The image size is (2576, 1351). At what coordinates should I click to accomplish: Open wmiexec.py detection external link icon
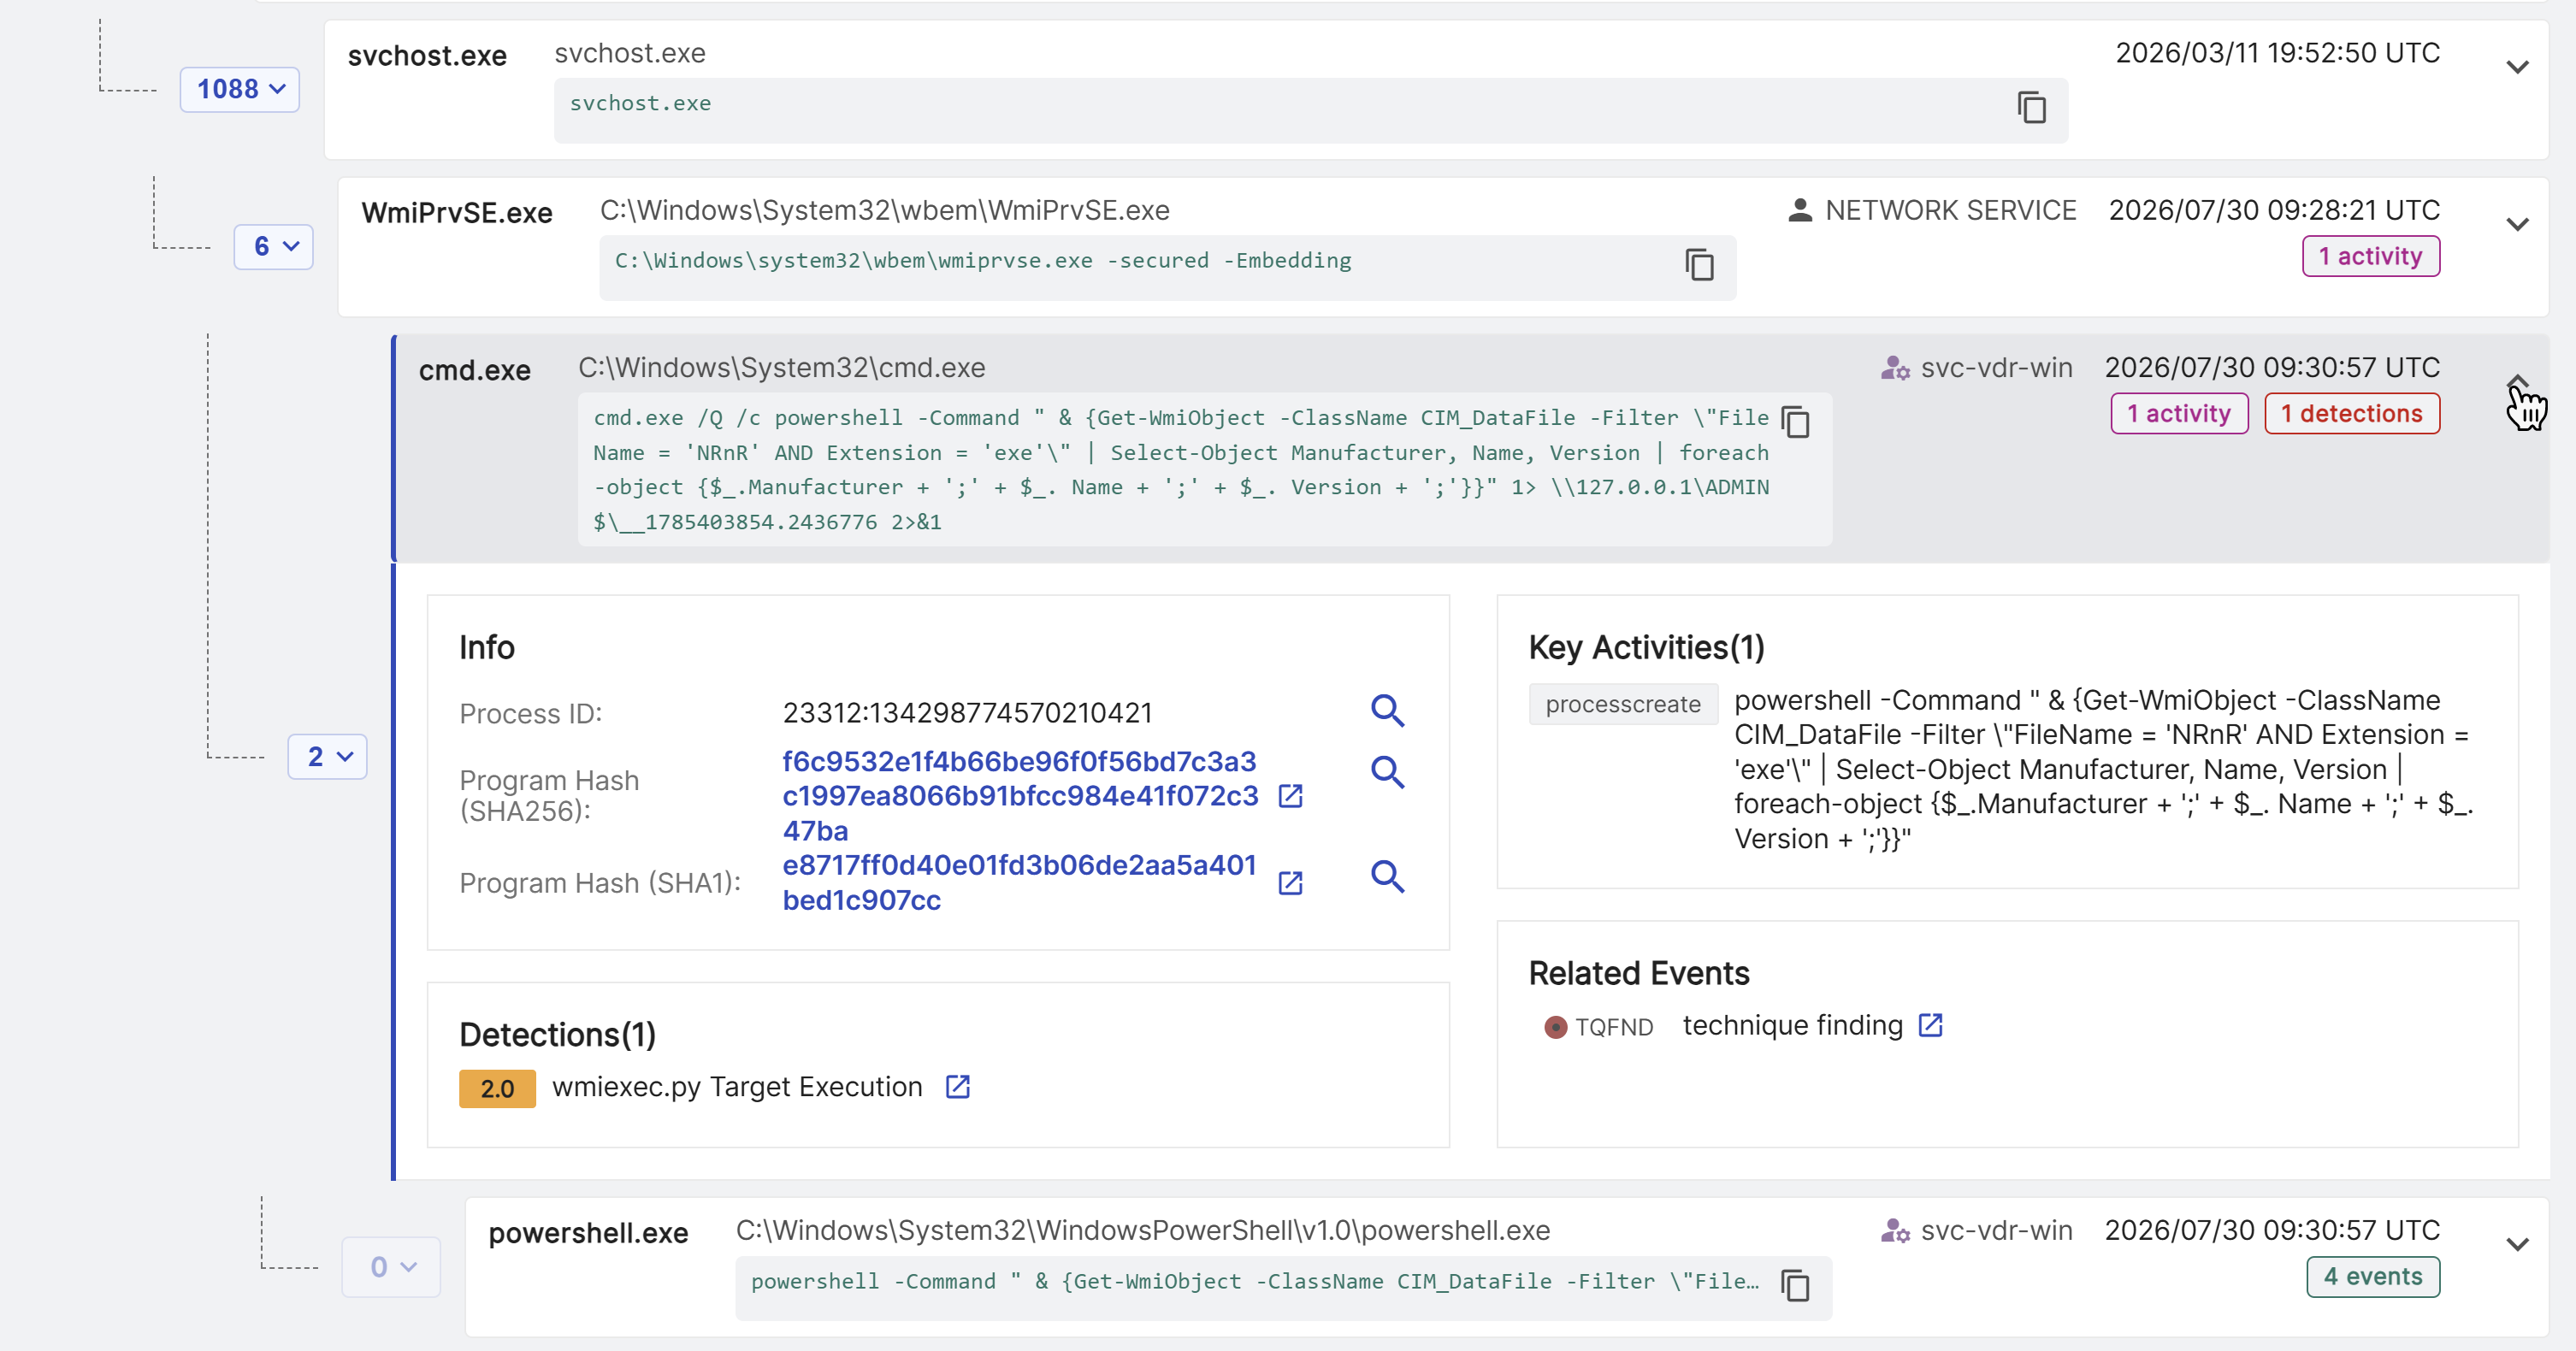click(957, 1087)
